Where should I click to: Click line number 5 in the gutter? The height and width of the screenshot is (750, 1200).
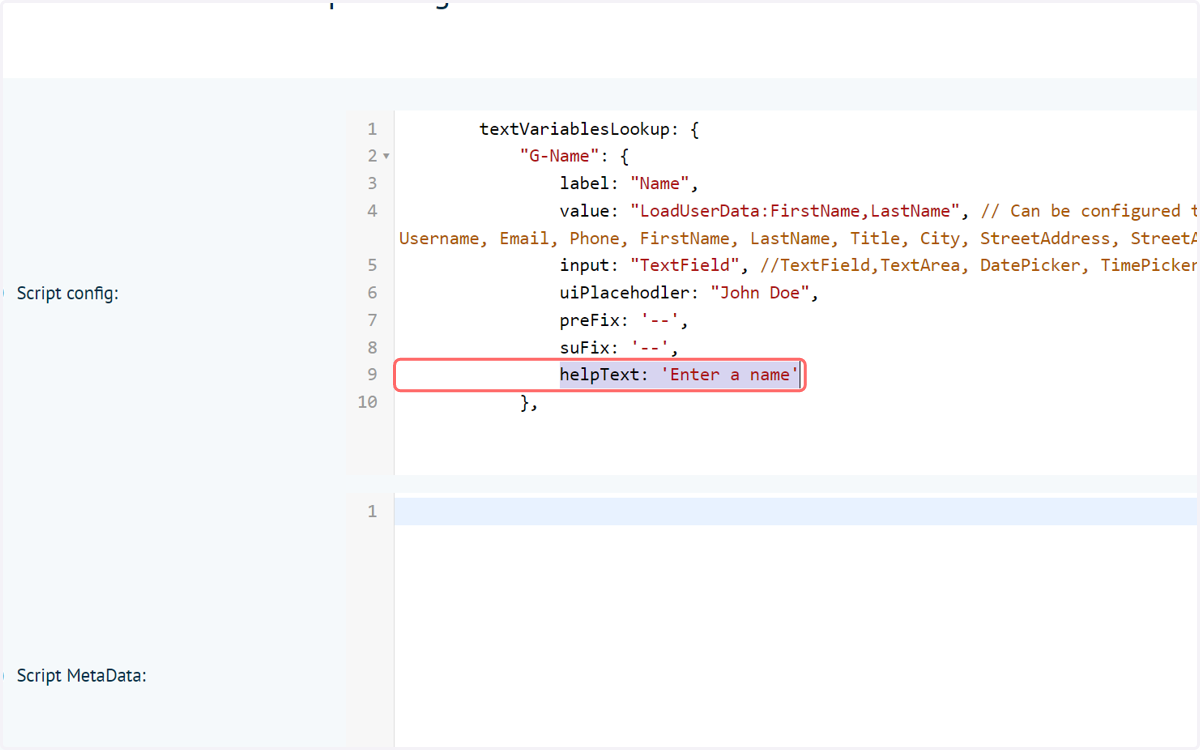click(x=372, y=265)
